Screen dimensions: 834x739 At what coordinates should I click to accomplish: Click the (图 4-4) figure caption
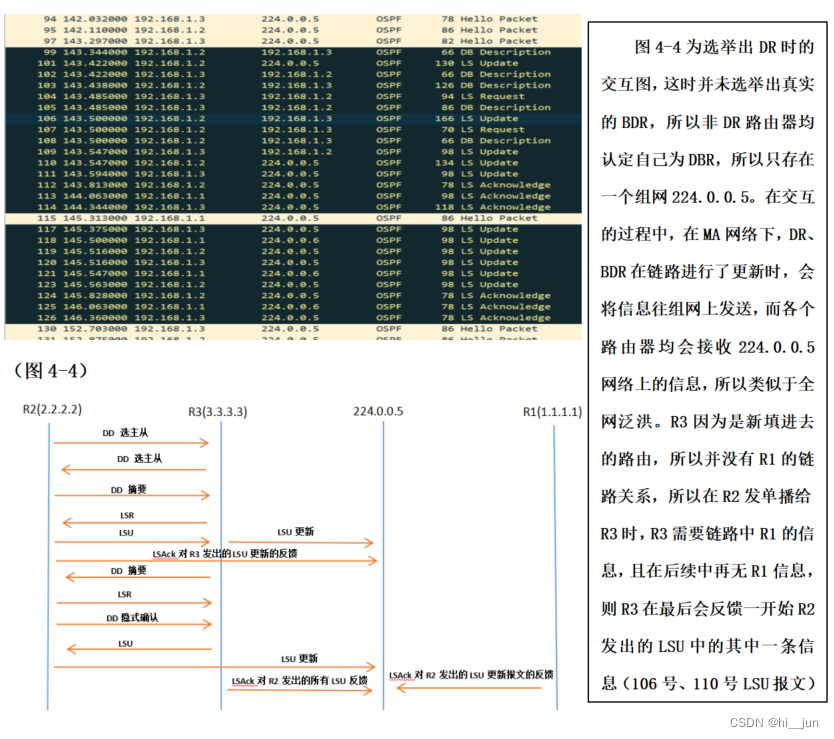(x=51, y=370)
